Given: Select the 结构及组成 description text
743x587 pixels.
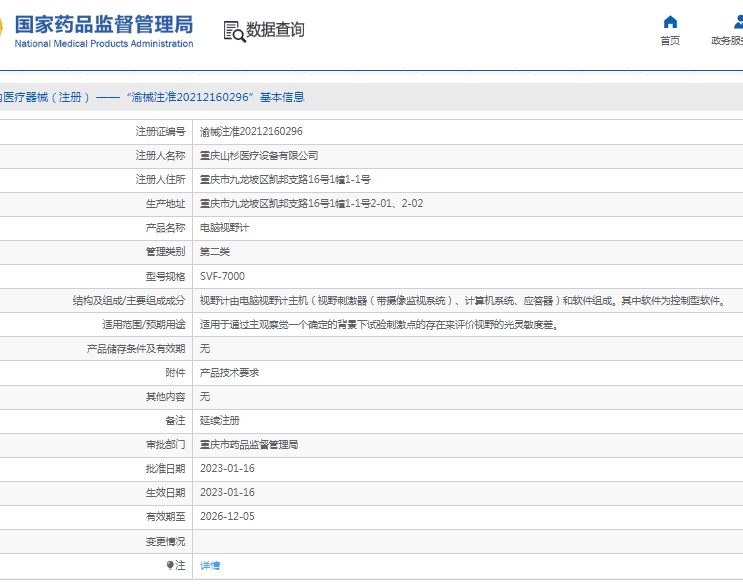Looking at the screenshot, I should coord(463,300).
